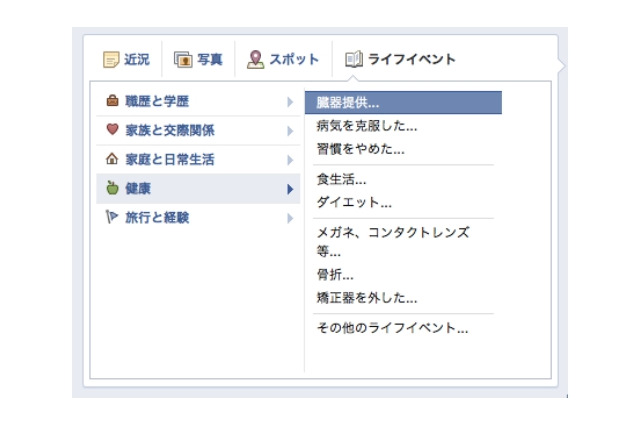Screen dimensions: 640x426
Task: Expand the 家族と交際関係 submenu arrow
Action: pos(290,131)
